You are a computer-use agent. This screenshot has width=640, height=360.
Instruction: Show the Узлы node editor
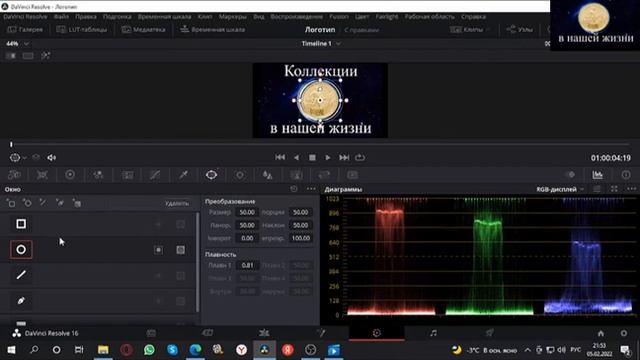tap(520, 29)
